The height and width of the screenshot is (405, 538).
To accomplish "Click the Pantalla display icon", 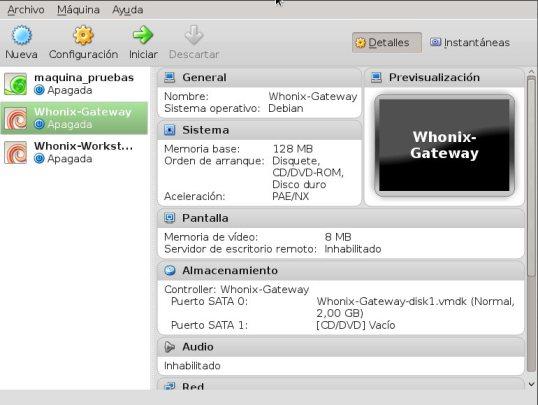I will pyautogui.click(x=169, y=218).
